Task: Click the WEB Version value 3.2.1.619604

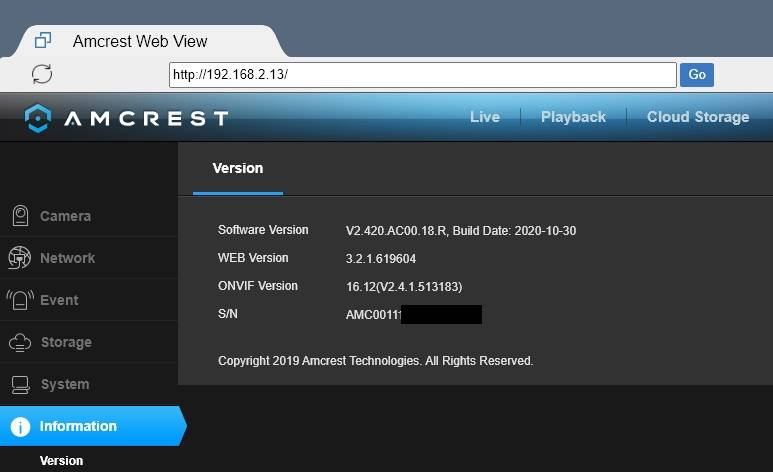Action: [x=381, y=258]
